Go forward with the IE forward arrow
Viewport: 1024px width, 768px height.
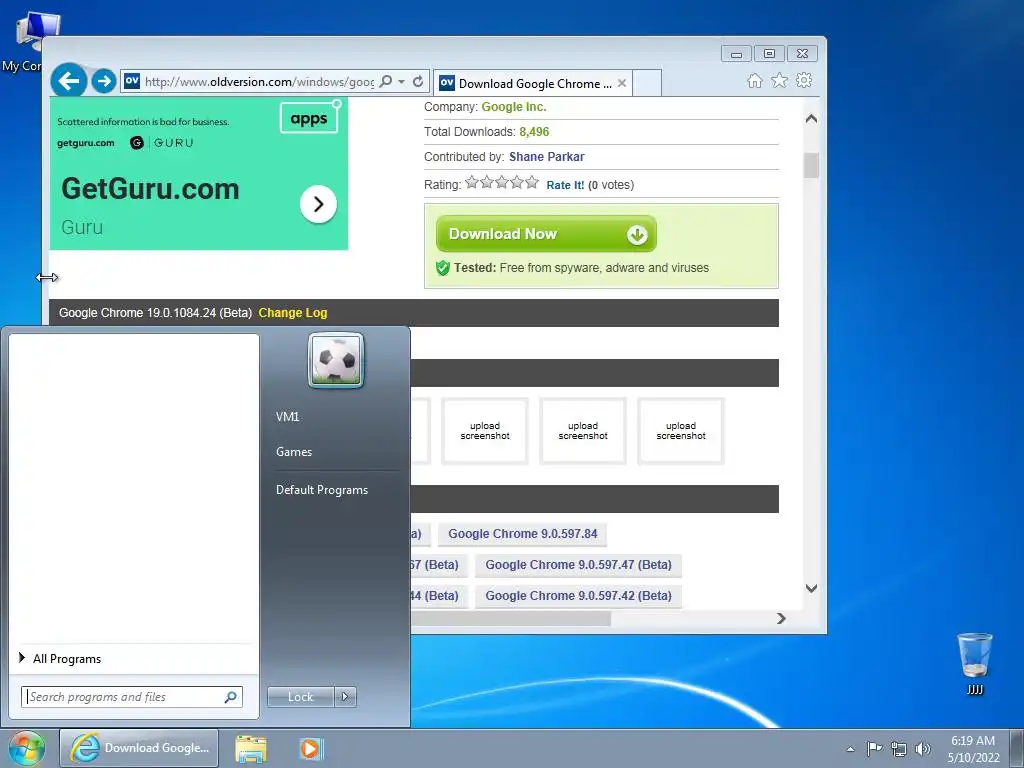103,81
